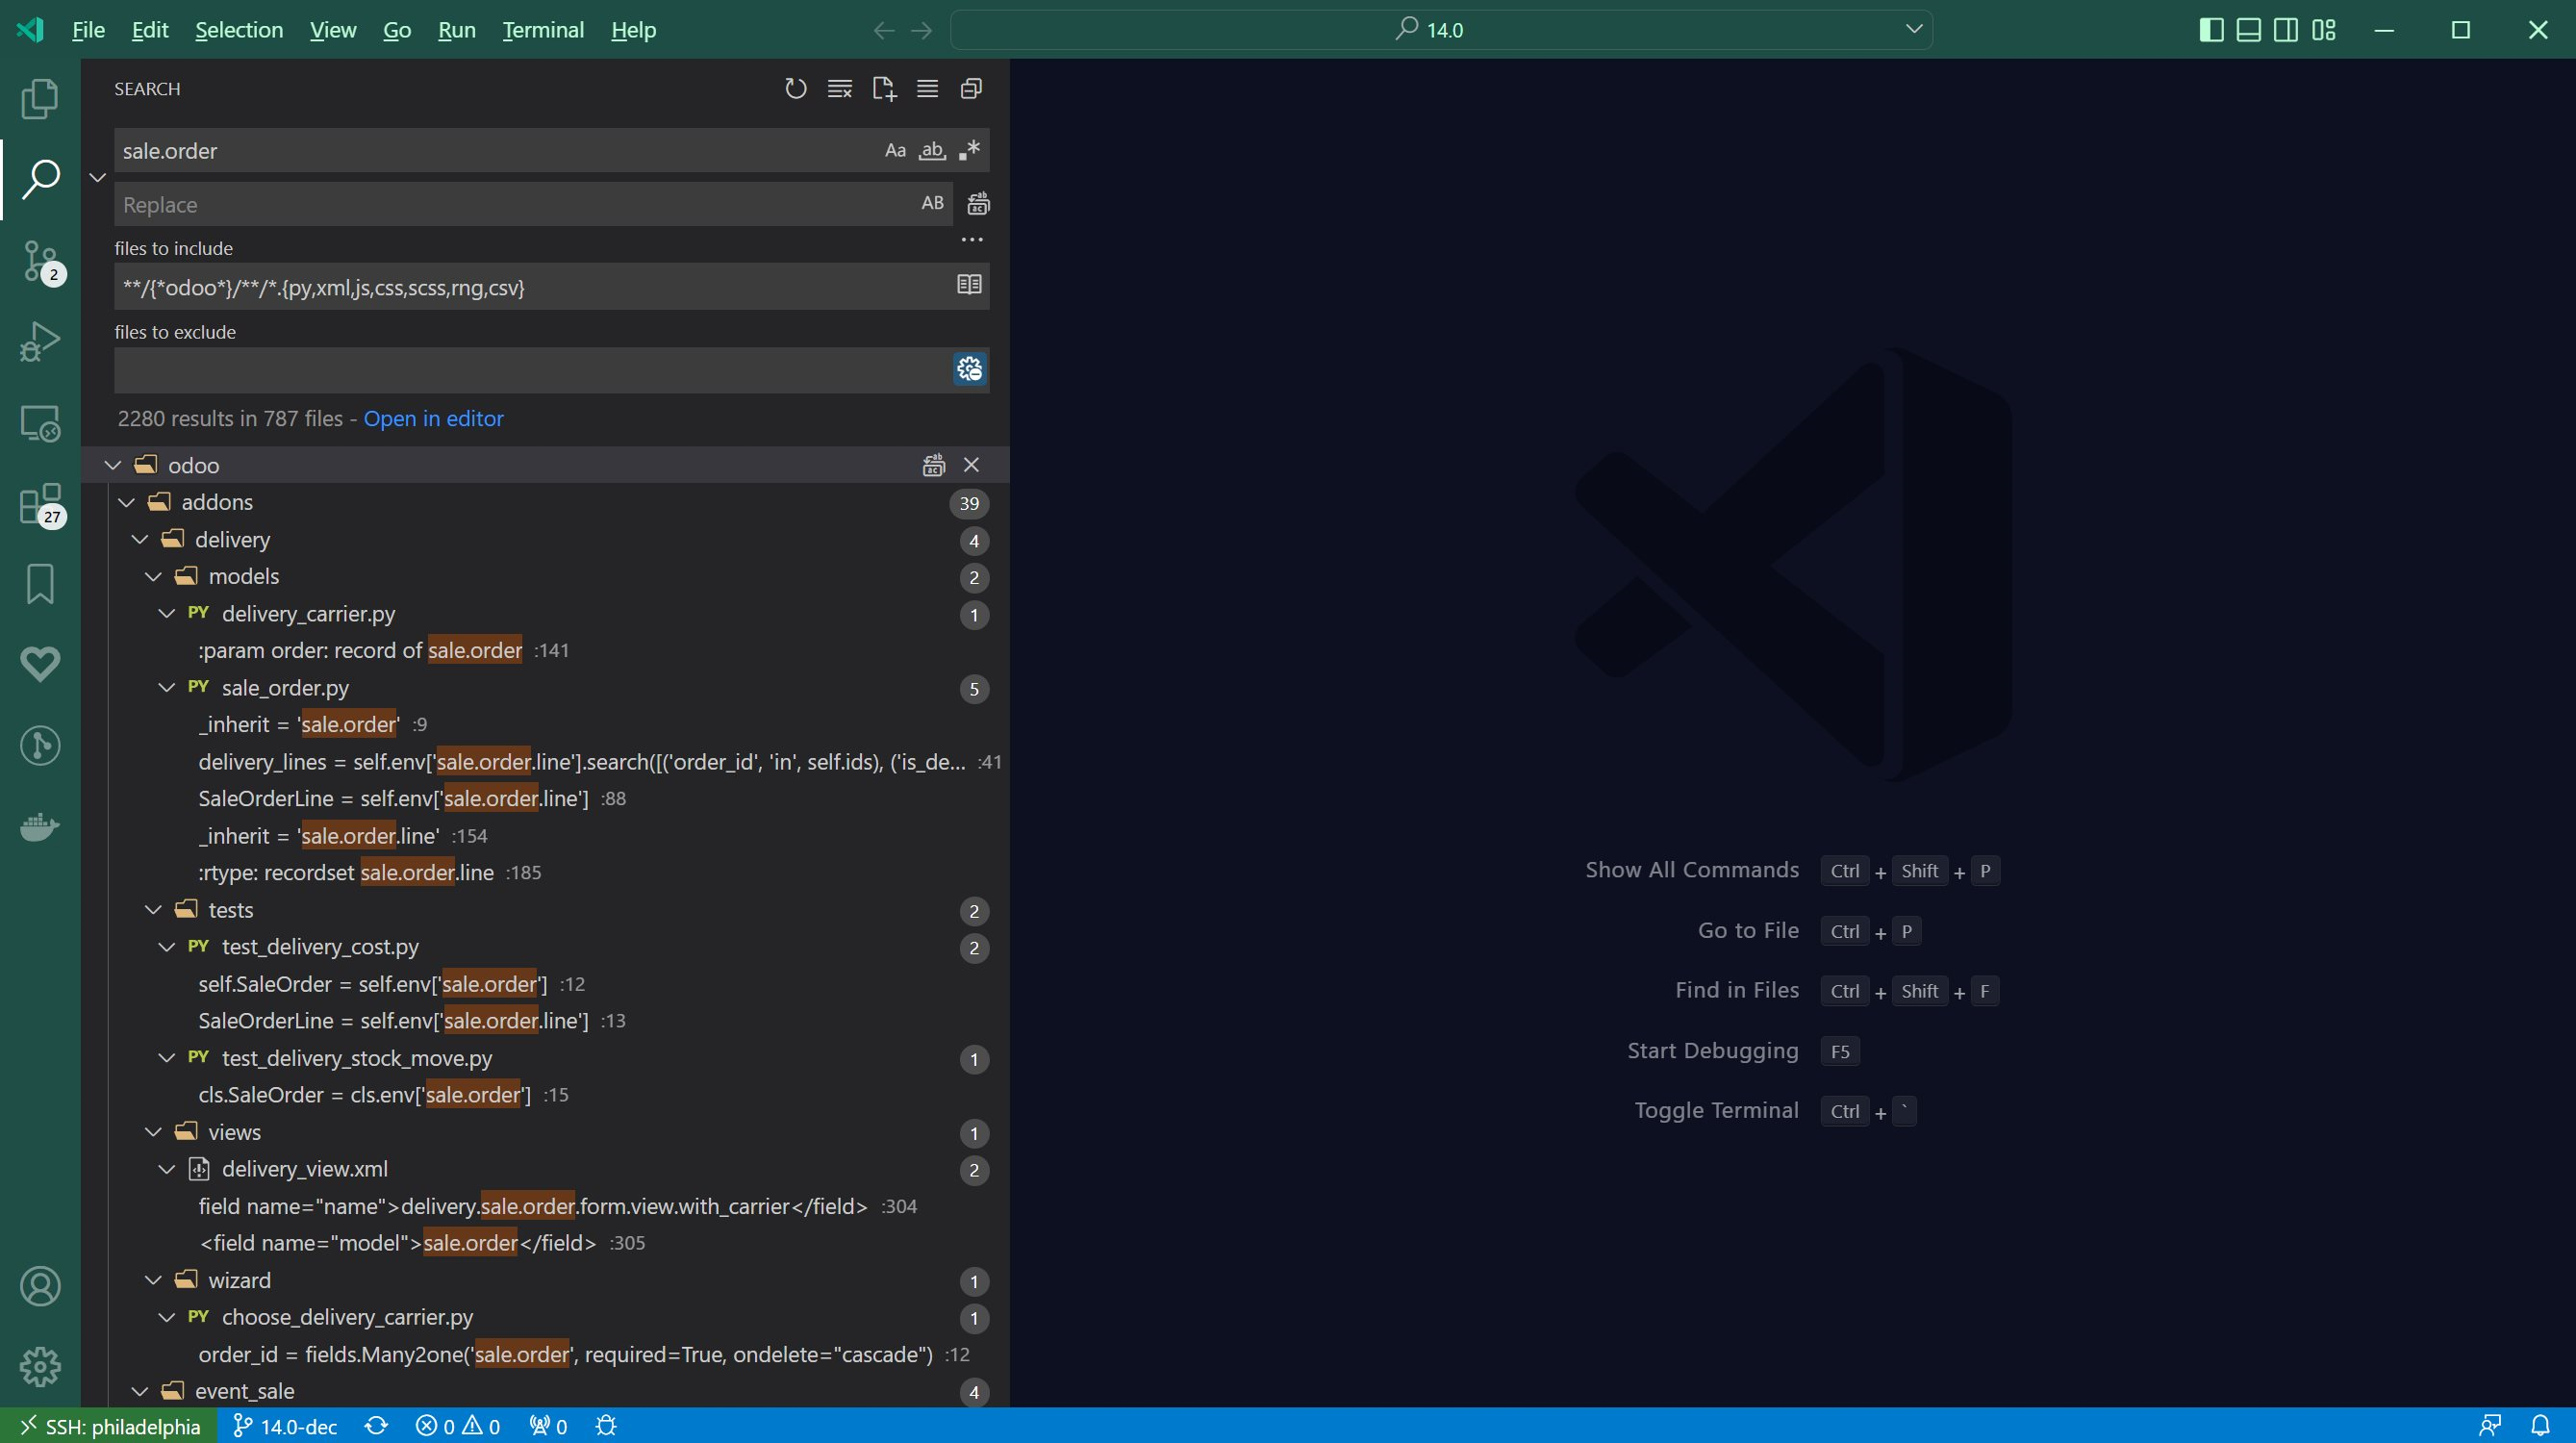Open the Selection menu
The image size is (2576, 1443).
(239, 30)
